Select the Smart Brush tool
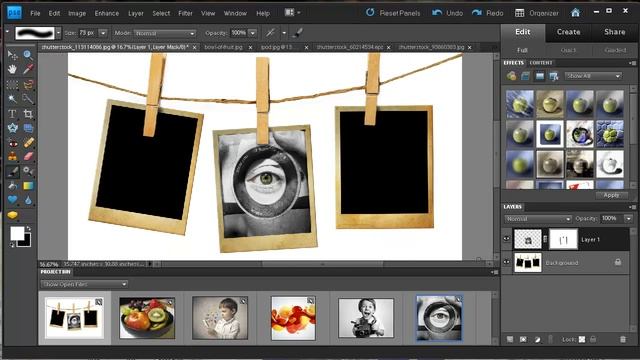This screenshot has height=360, width=640. (28, 171)
